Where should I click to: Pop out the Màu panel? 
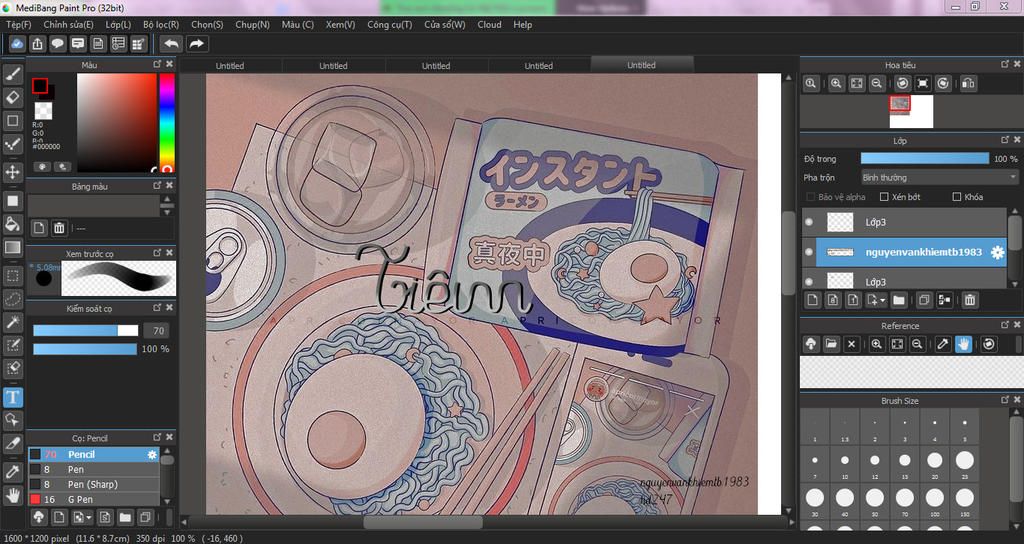(157, 64)
